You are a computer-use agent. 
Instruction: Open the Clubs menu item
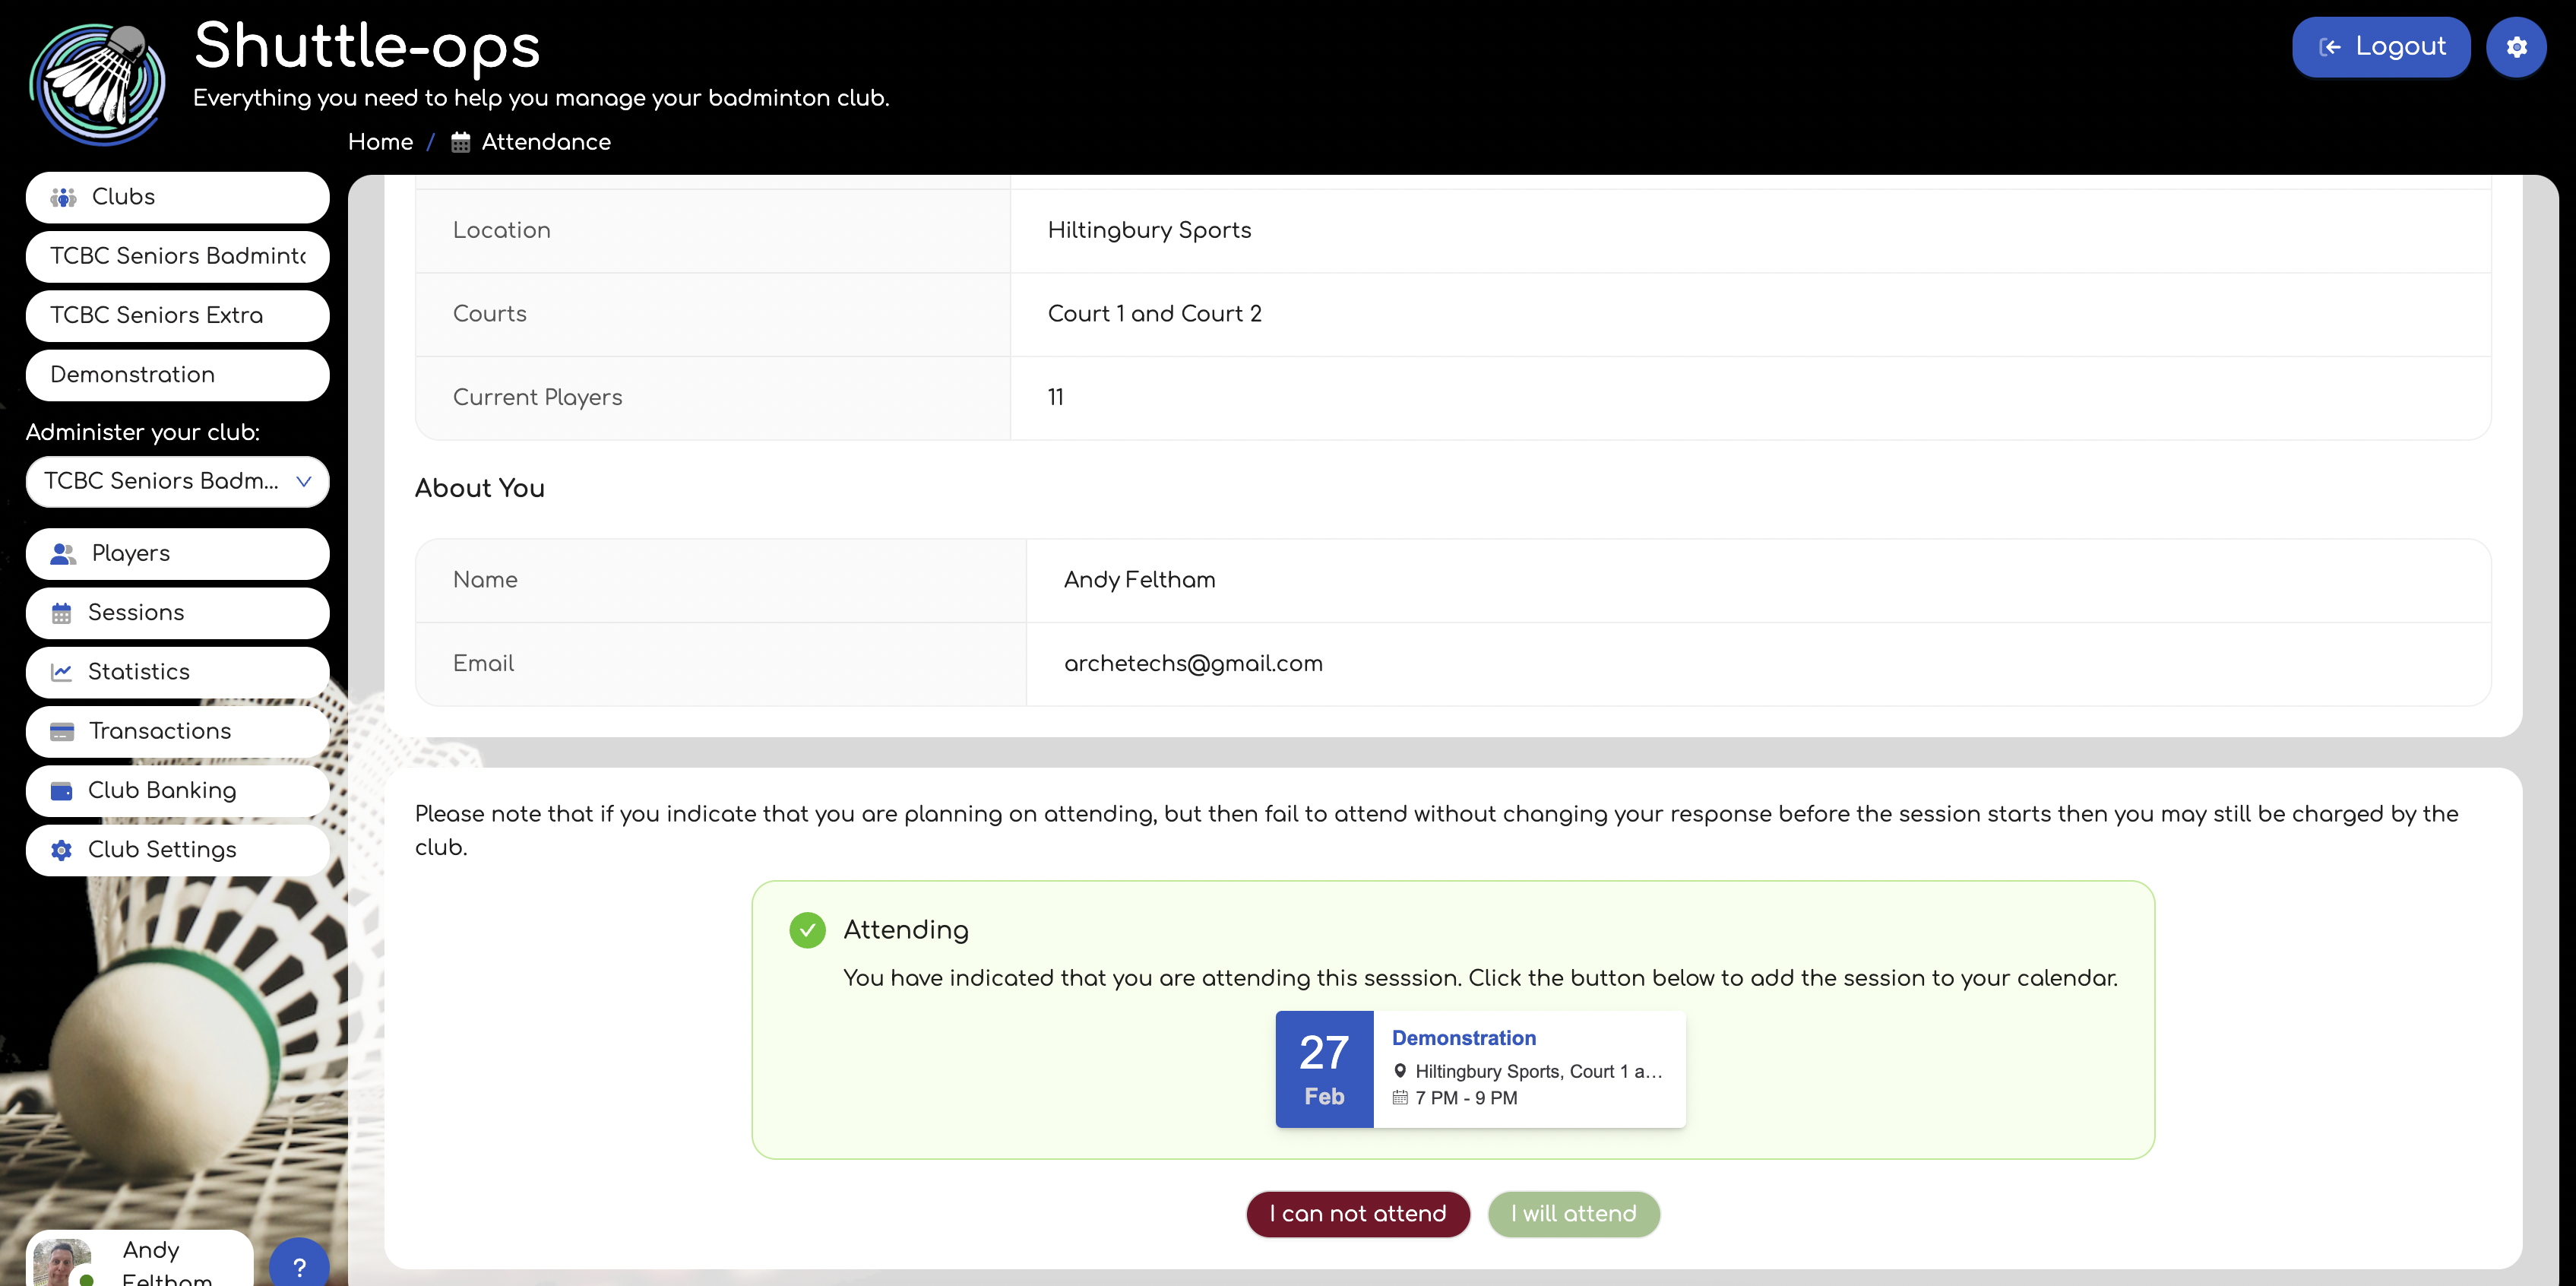click(177, 197)
